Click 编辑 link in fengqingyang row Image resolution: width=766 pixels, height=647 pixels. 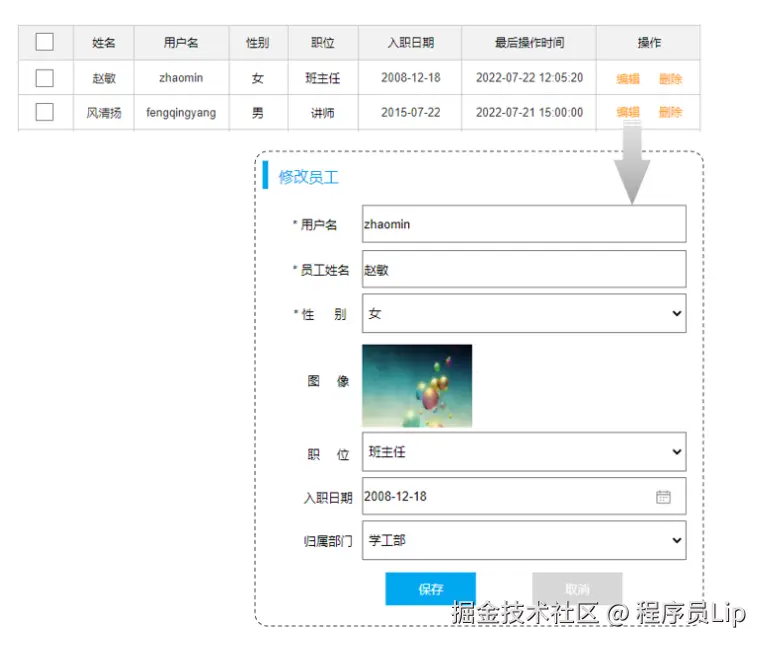click(628, 112)
